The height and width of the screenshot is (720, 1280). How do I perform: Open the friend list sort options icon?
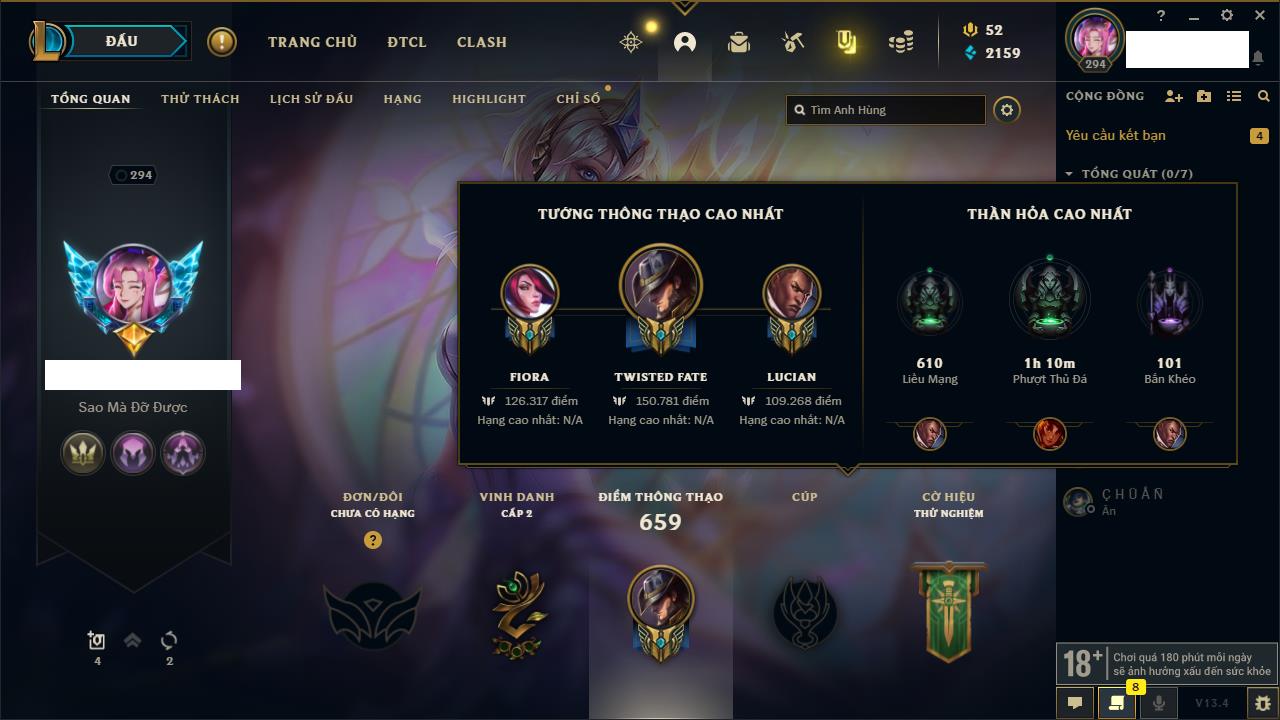(x=1234, y=96)
